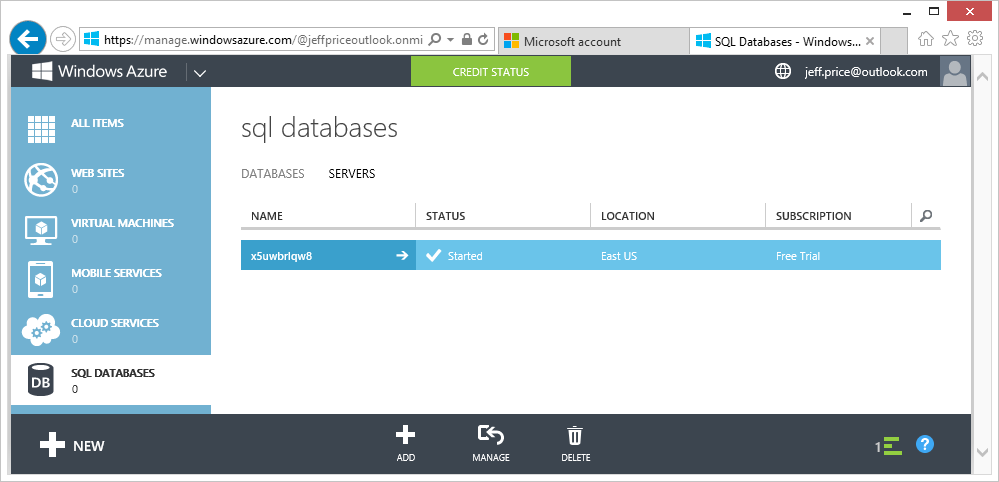Click the table search magnifier icon

[926, 216]
